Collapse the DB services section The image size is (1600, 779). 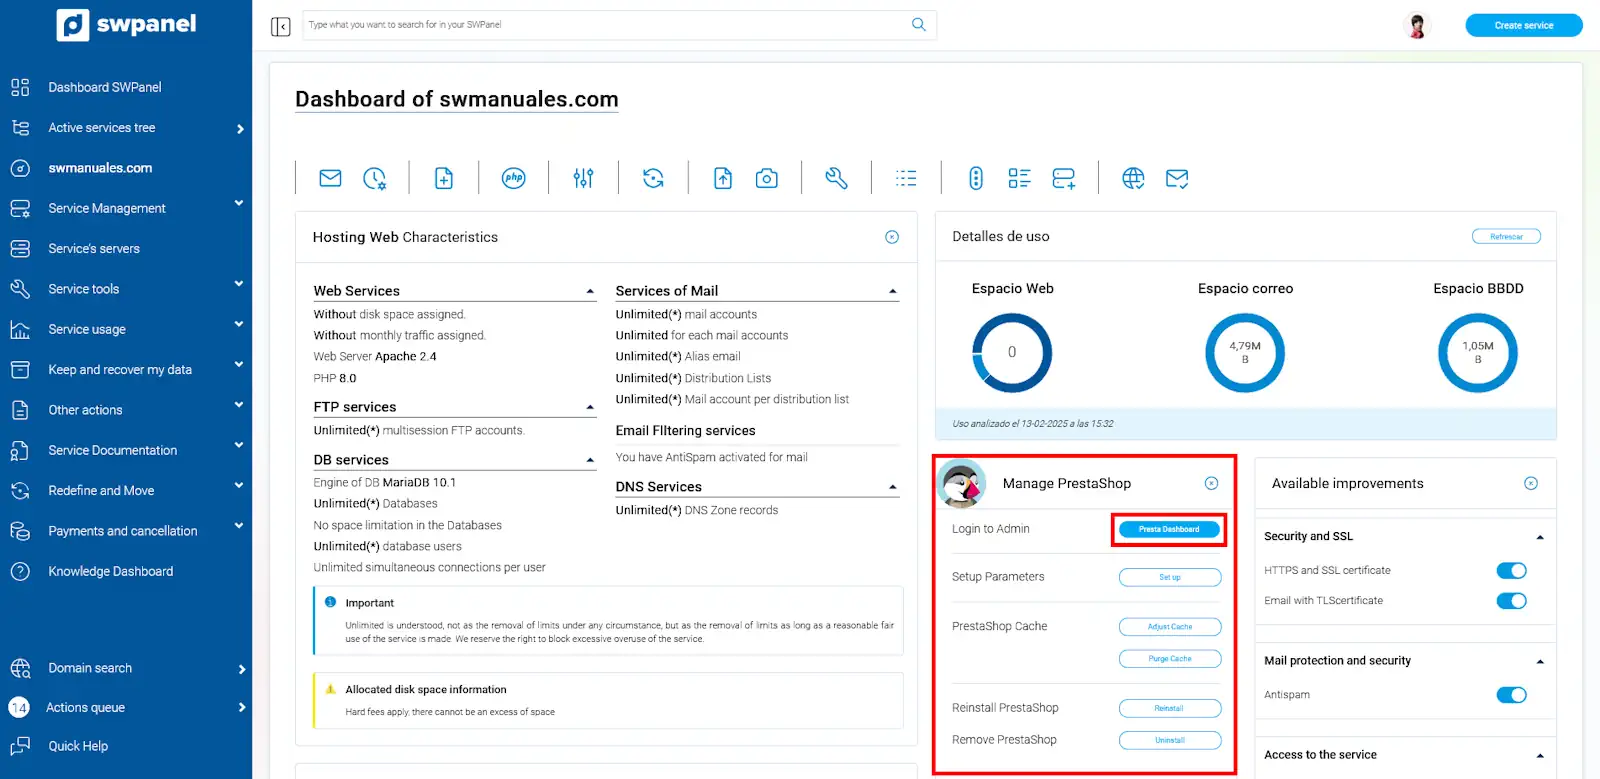(x=590, y=461)
